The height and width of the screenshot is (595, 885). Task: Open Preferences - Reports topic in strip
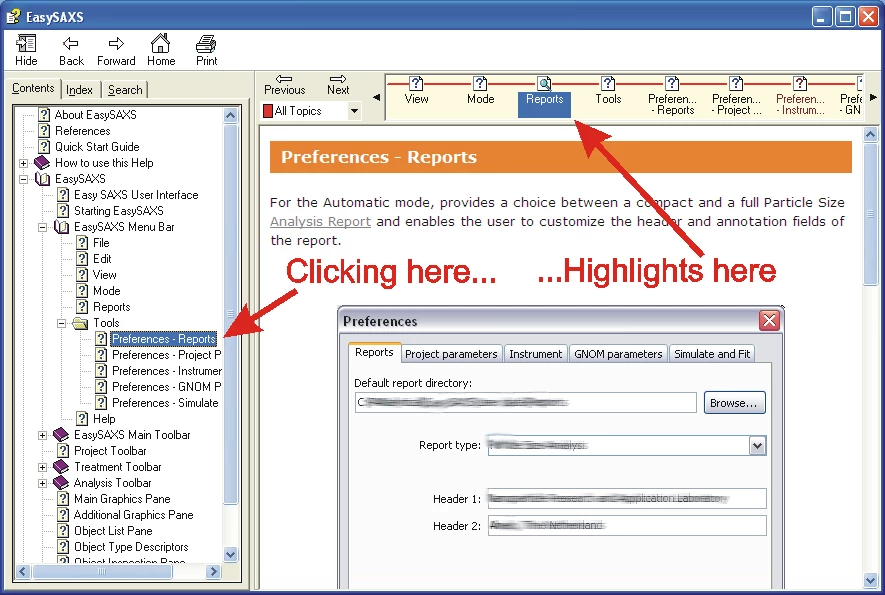pyautogui.click(x=672, y=97)
